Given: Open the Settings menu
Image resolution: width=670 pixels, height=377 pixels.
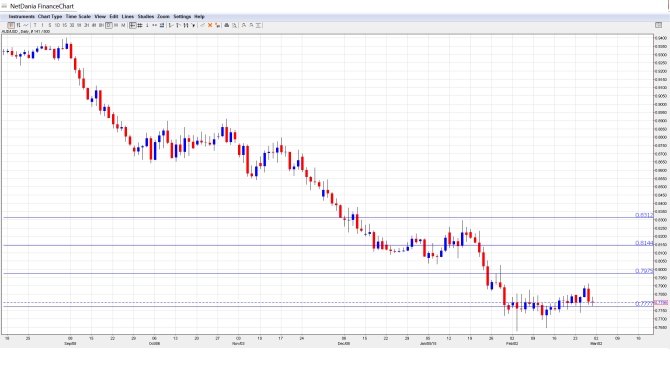Looking at the screenshot, I should click(x=182, y=17).
